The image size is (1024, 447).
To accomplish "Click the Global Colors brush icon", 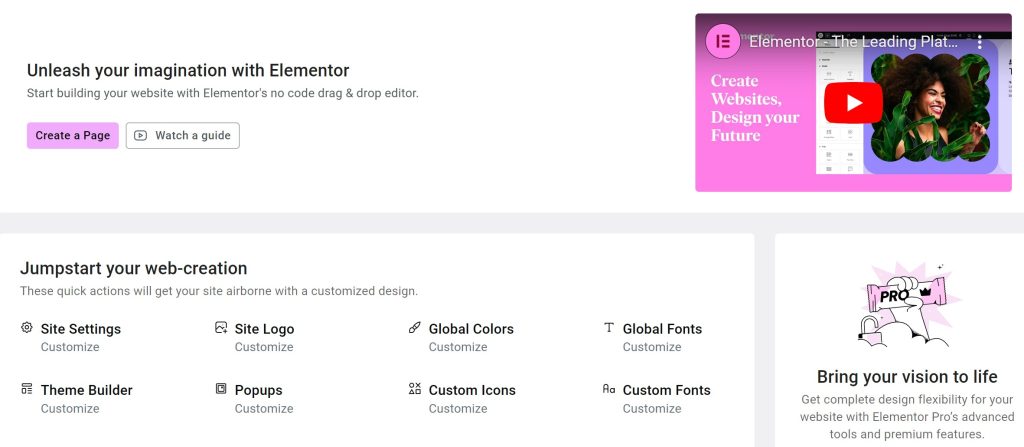I will click(x=415, y=327).
